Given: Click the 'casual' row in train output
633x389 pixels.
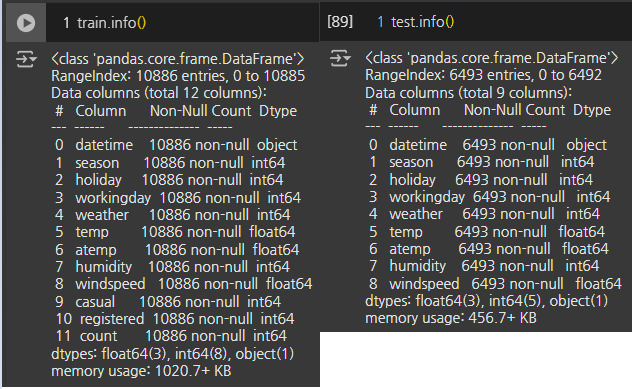Looking at the screenshot, I should pyautogui.click(x=168, y=302).
